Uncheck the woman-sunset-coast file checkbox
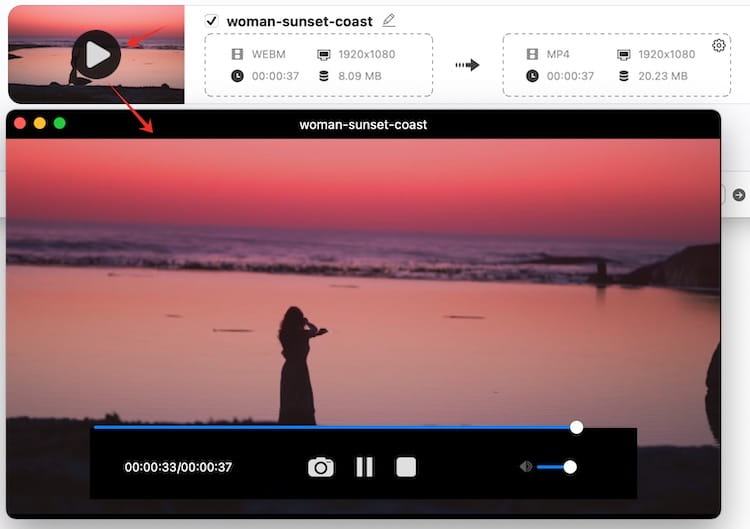 [x=211, y=21]
